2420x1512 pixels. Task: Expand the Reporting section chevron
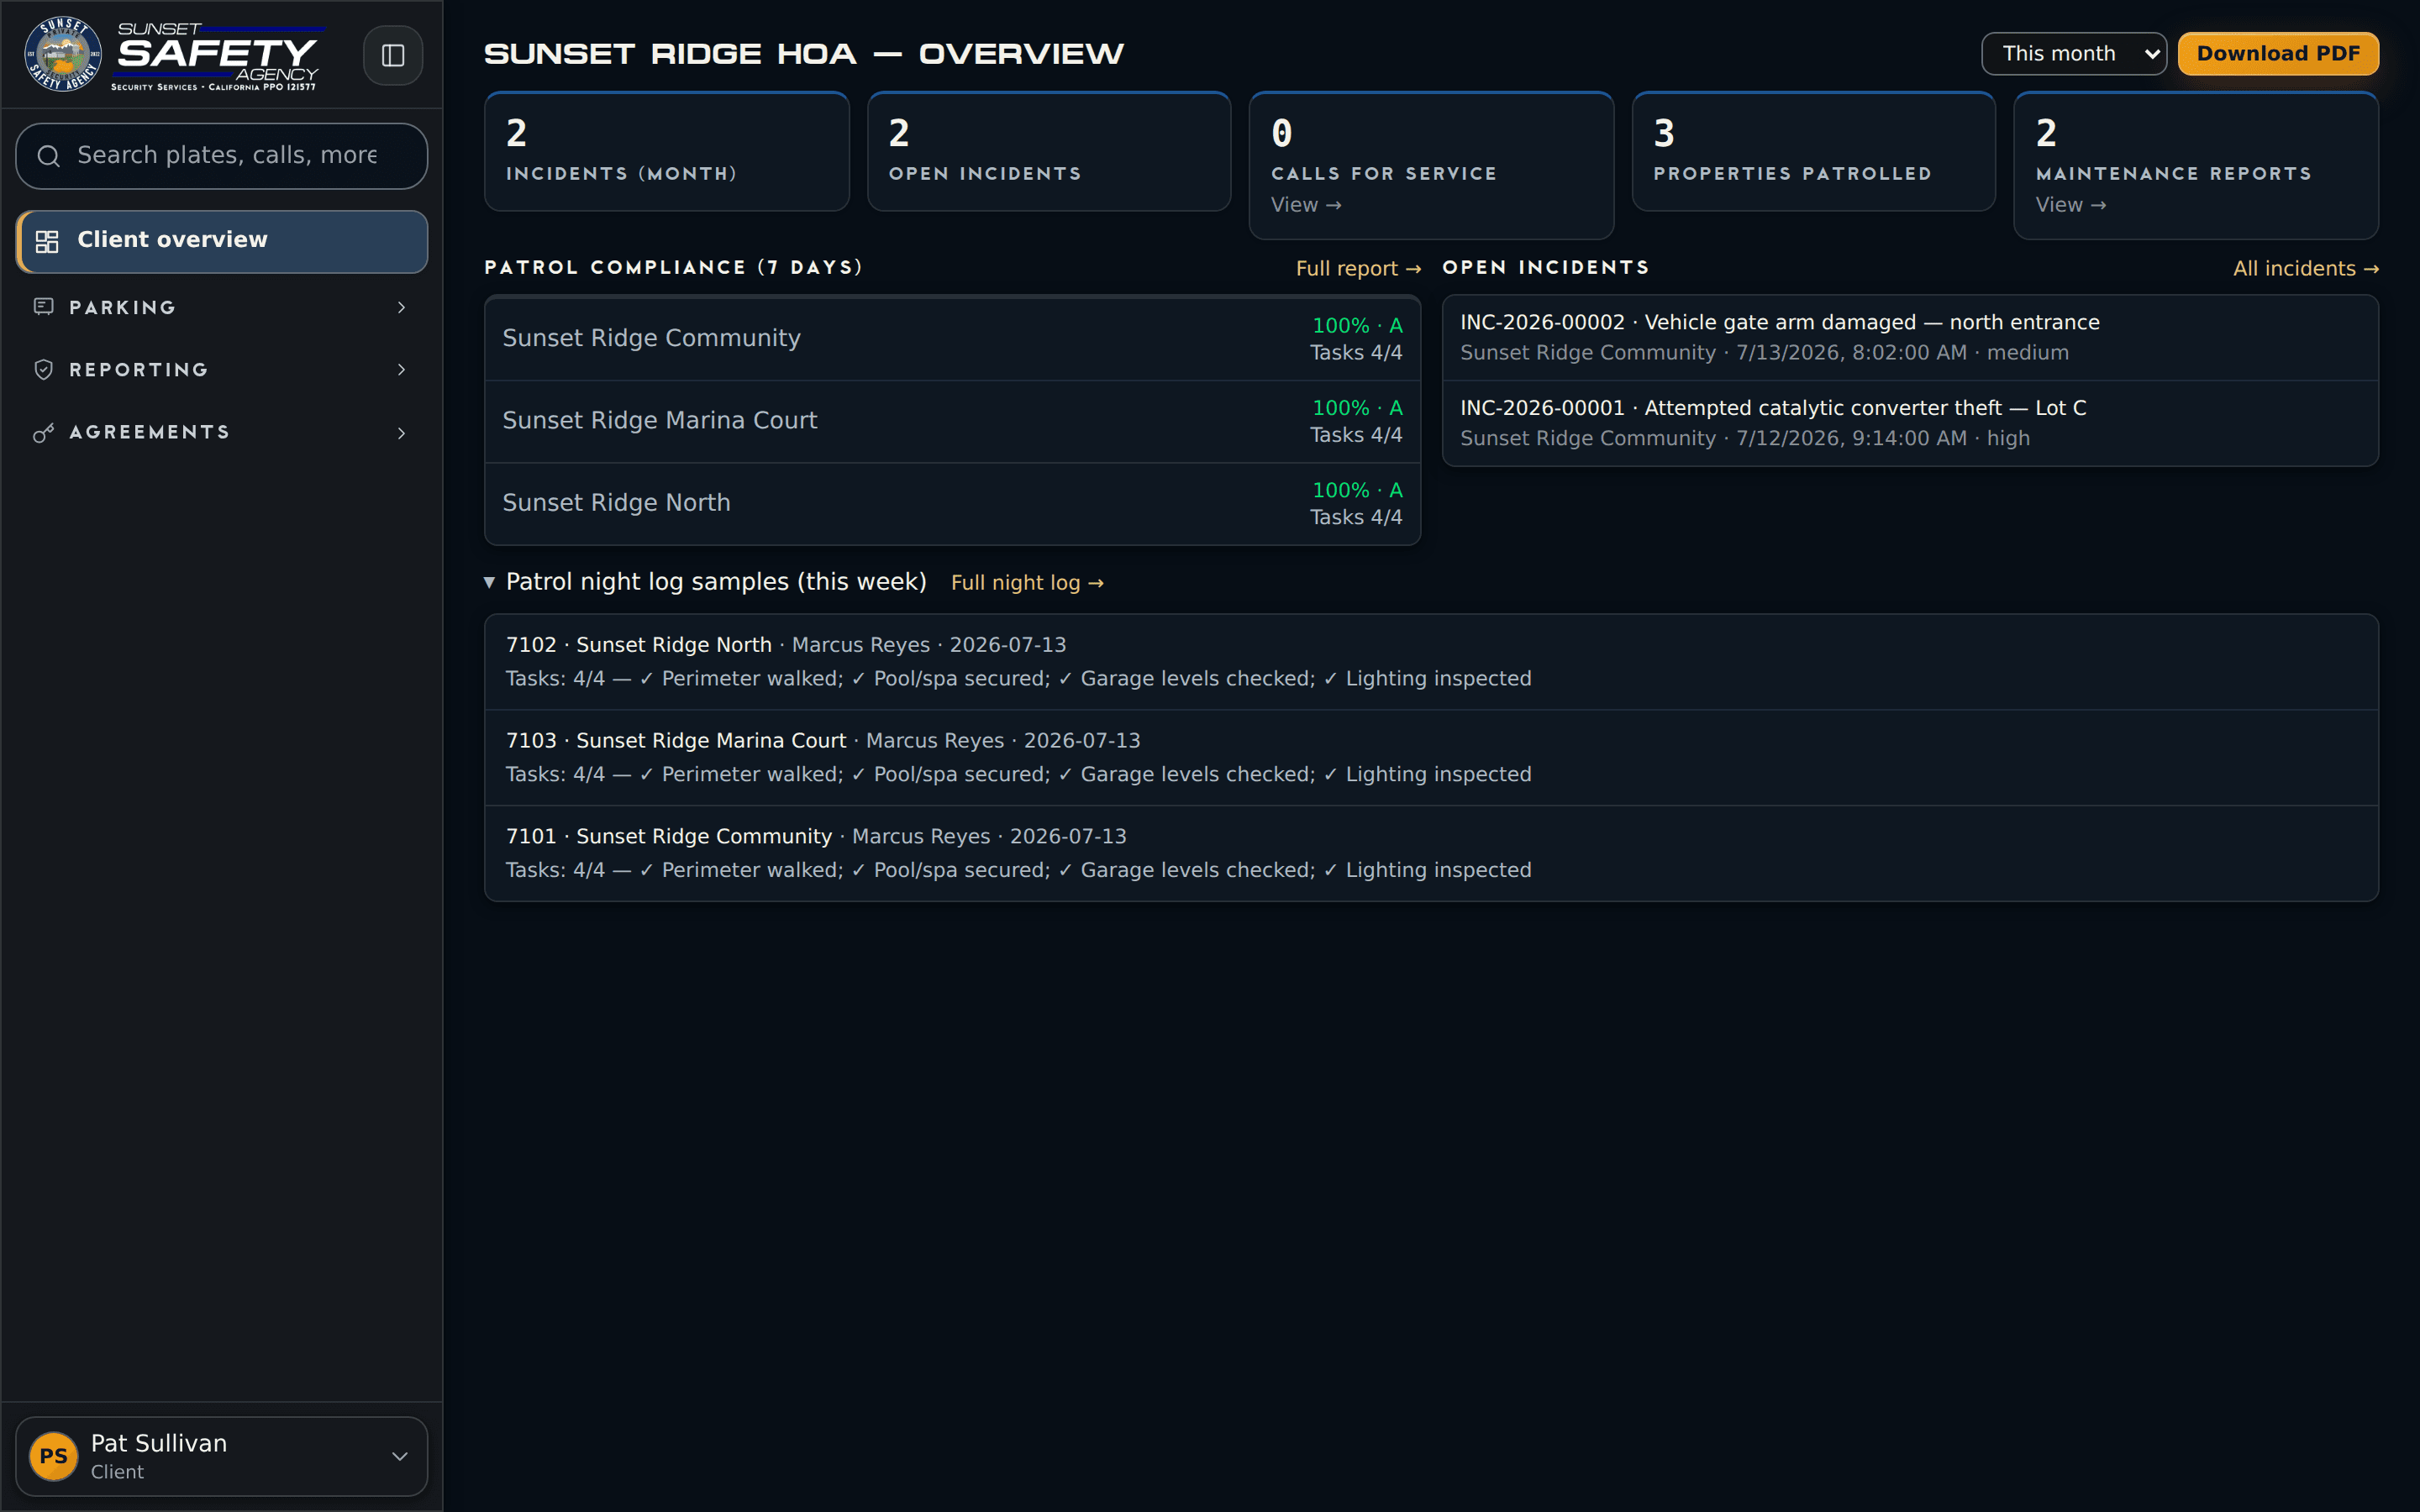tap(402, 370)
